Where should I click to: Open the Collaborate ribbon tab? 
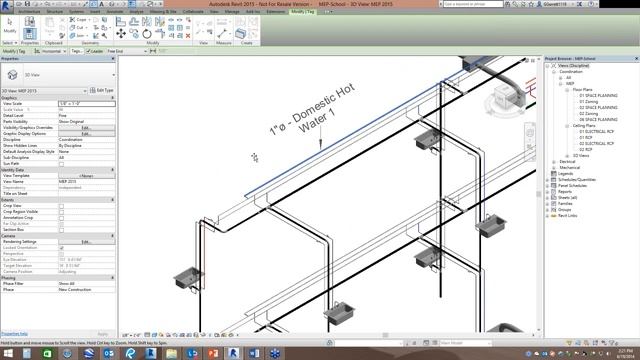193,12
